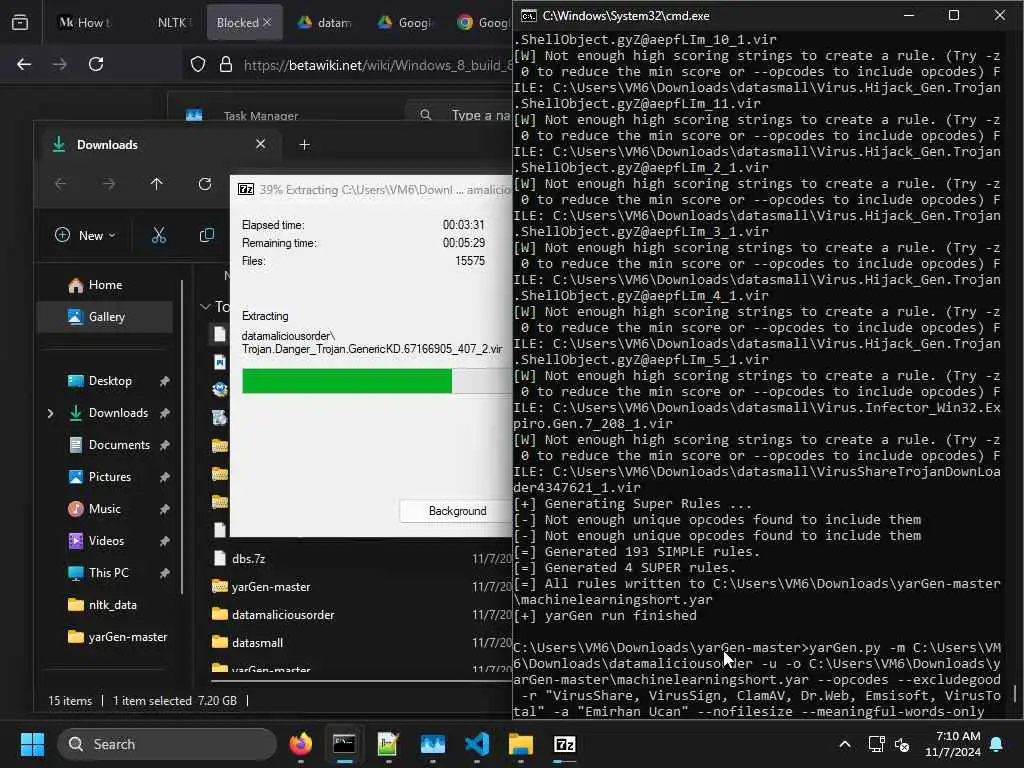Select Gallery in the navigation pane

[x=106, y=317]
